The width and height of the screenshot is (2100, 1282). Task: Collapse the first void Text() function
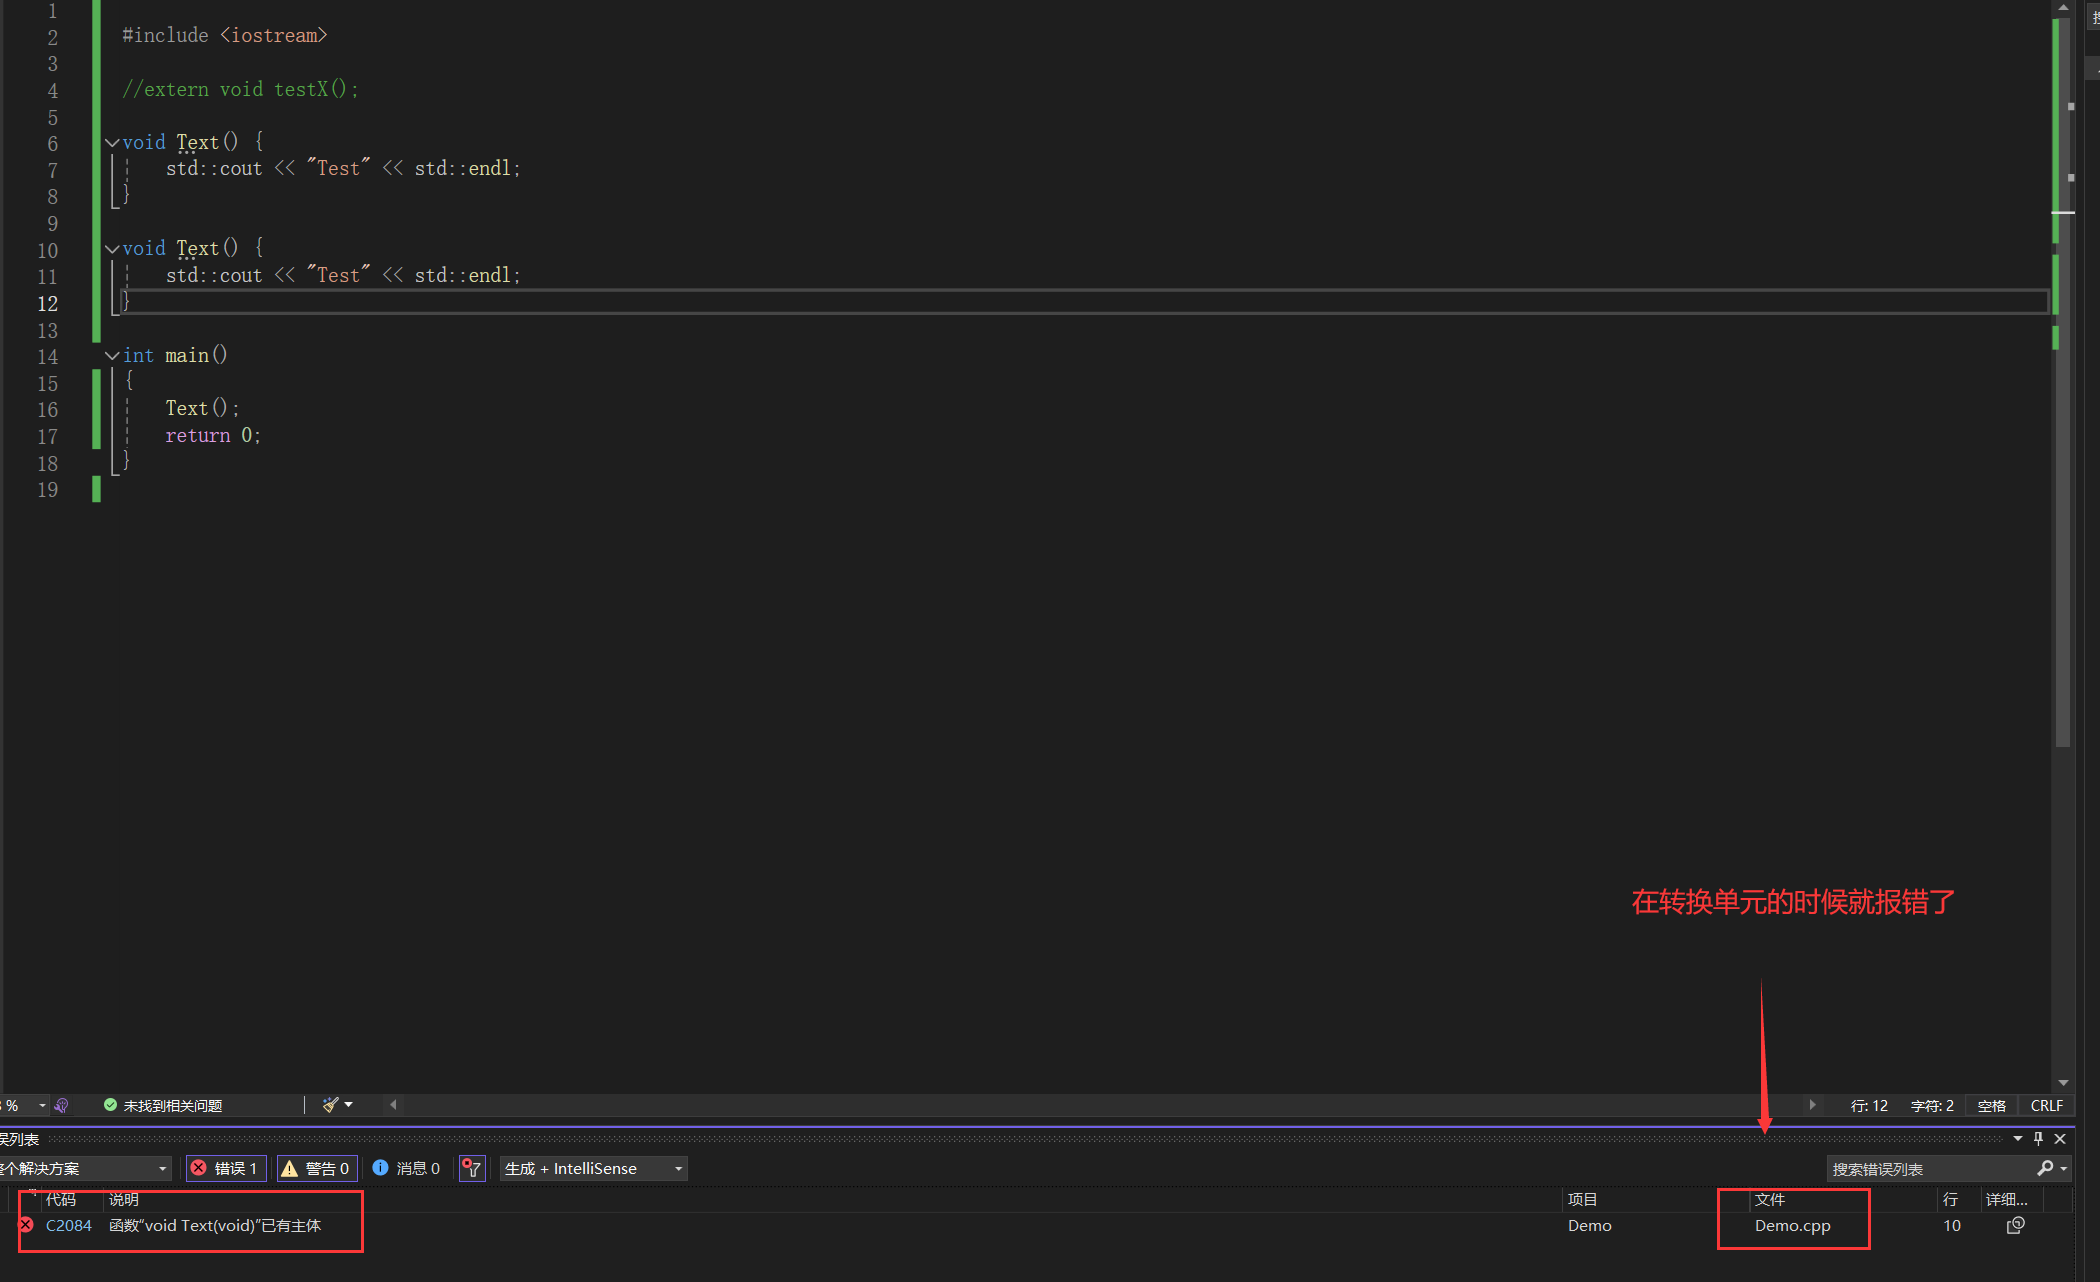pyautogui.click(x=112, y=143)
